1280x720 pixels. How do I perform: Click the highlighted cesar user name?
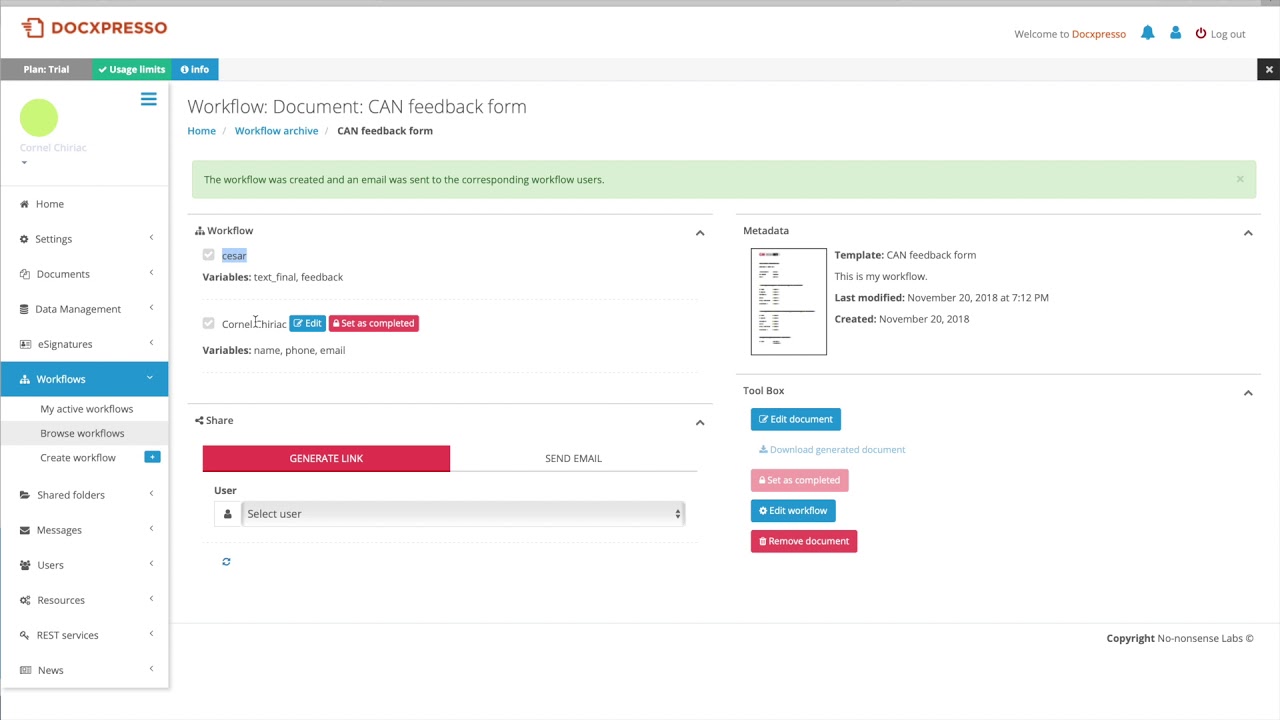(x=234, y=256)
